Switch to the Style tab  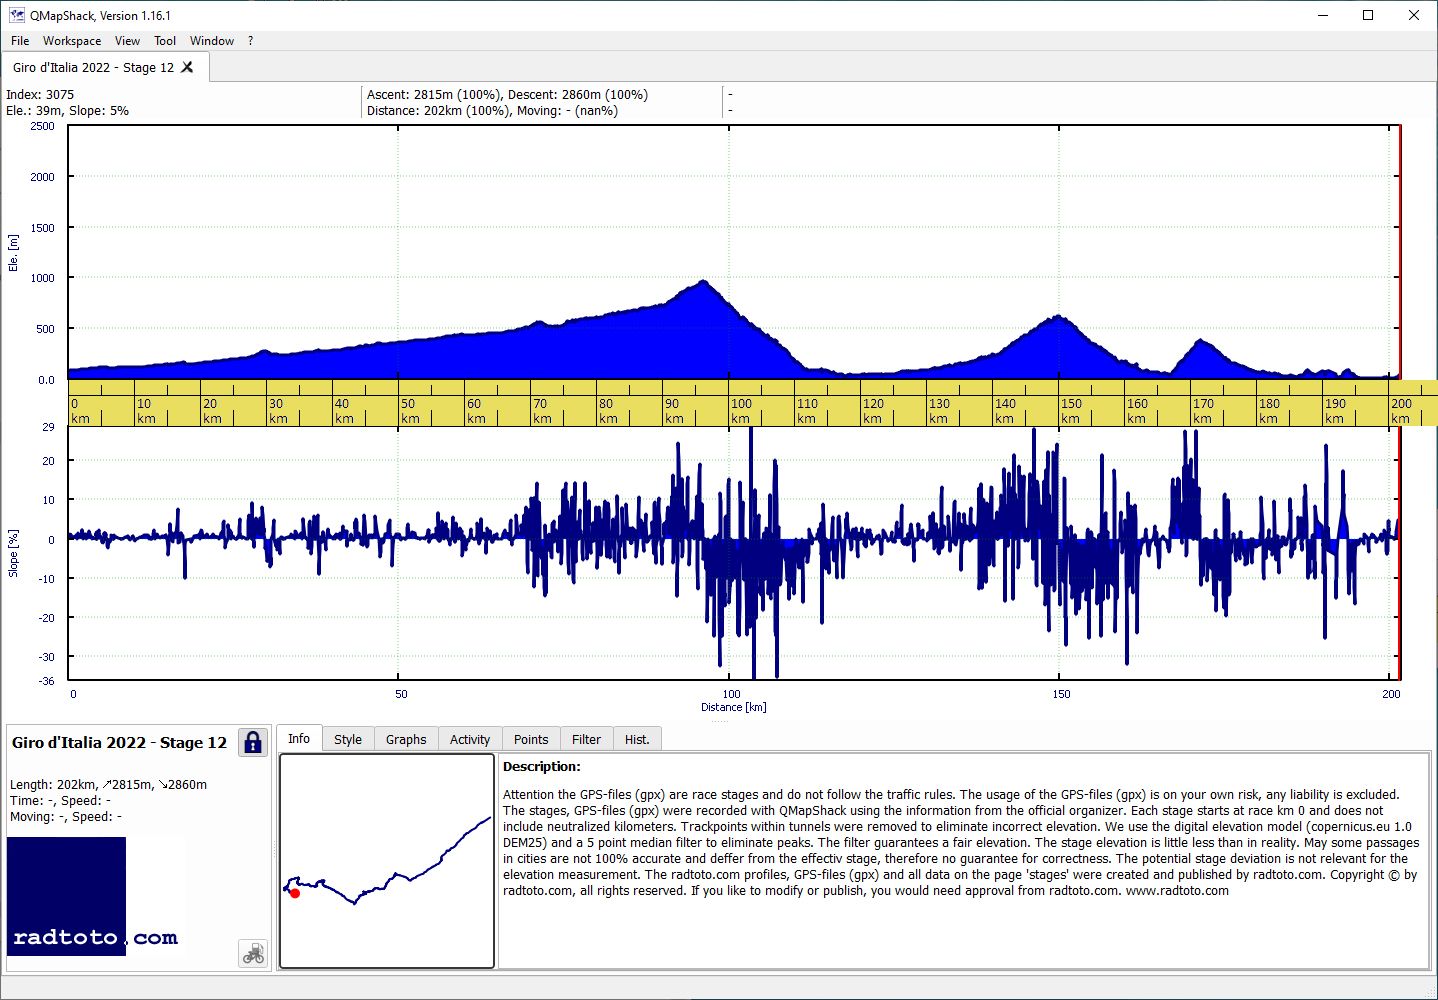348,739
